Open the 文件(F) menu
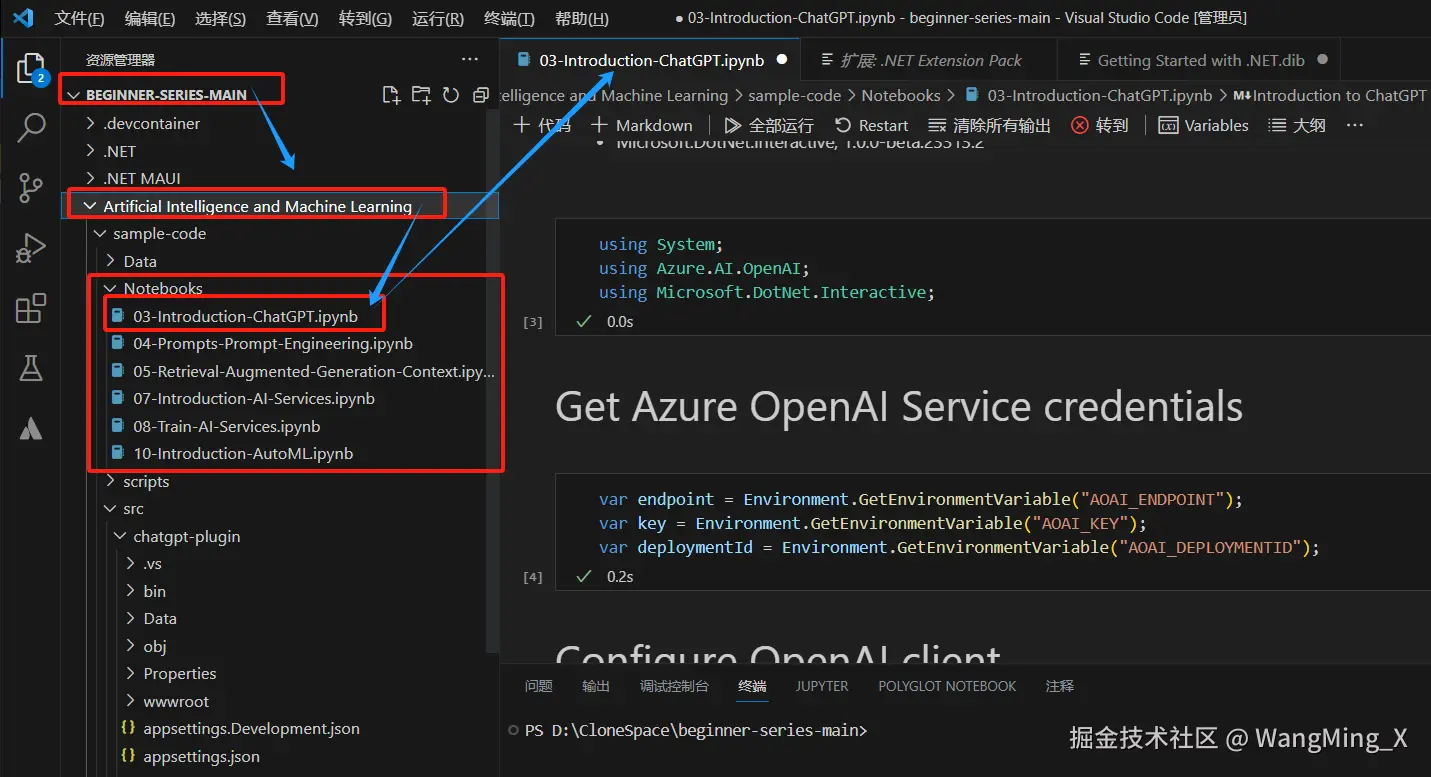1431x777 pixels. click(79, 18)
